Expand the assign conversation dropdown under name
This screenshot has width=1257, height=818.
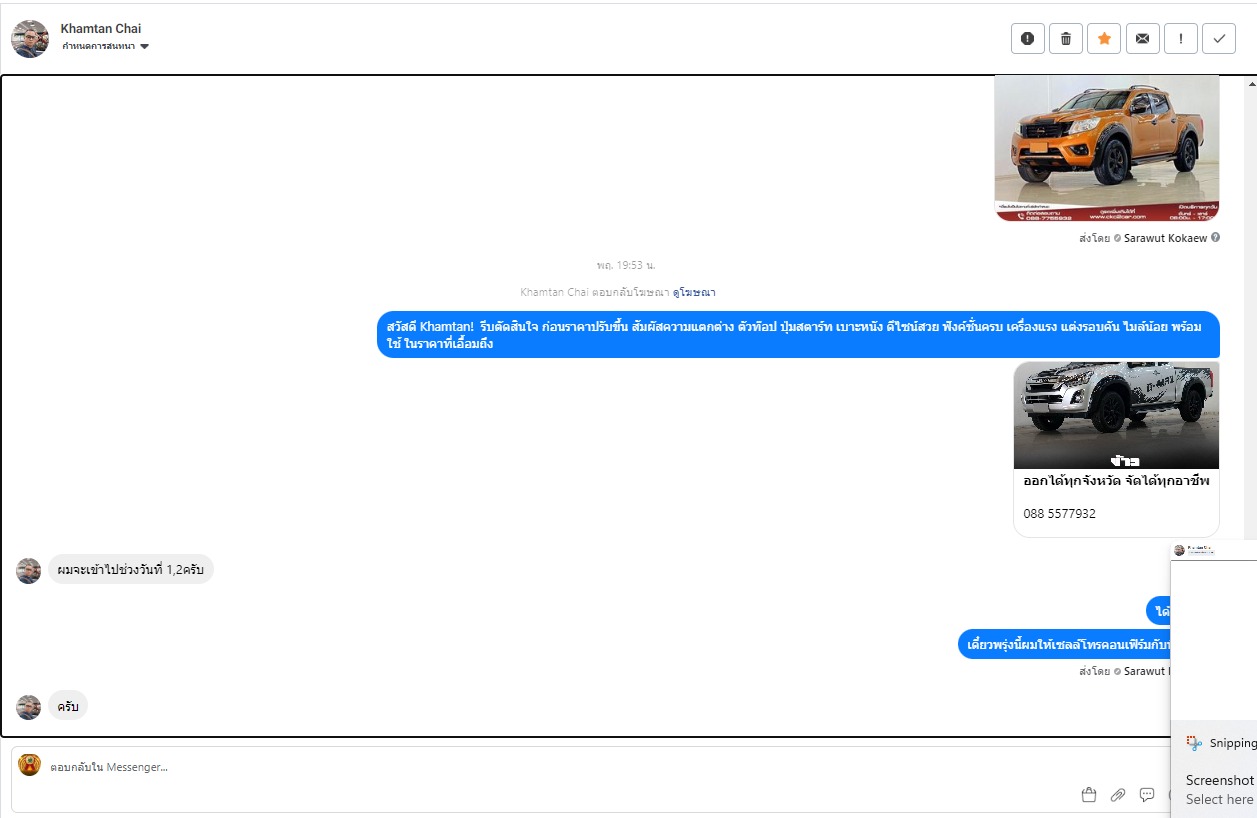click(105, 47)
